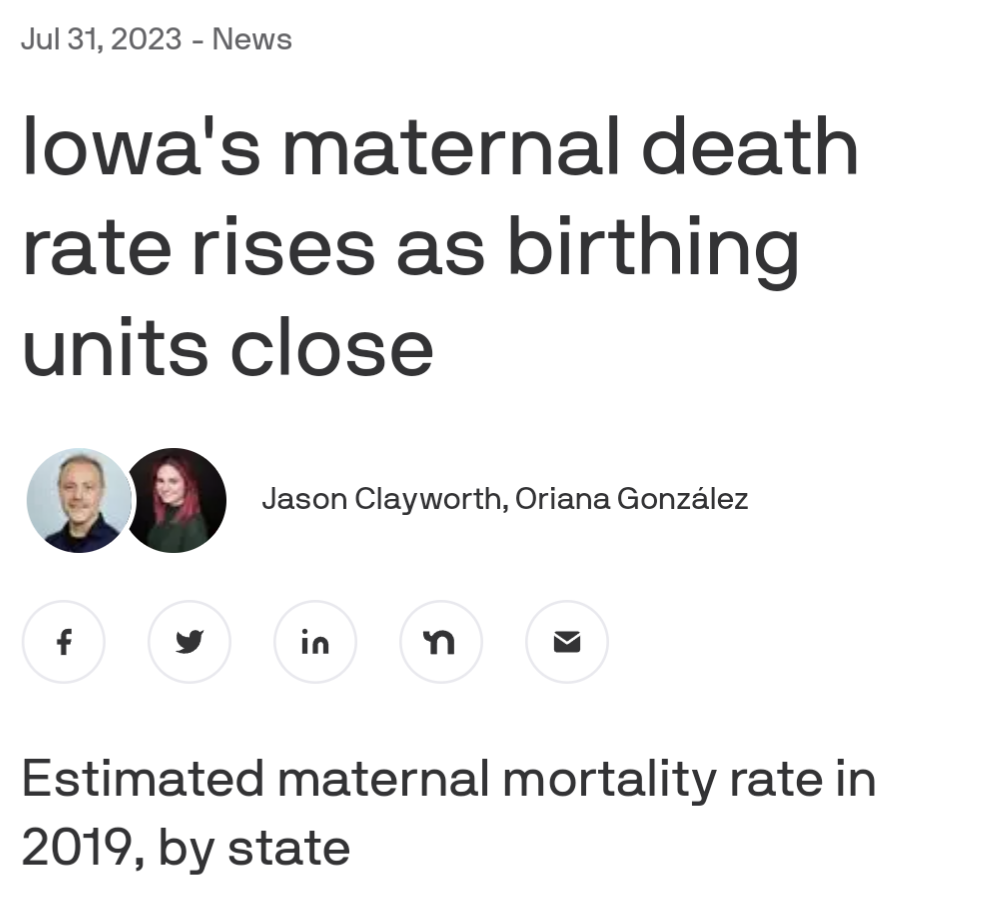
Task: Click the word "Estimated" in the chart title
Action: tap(142, 779)
